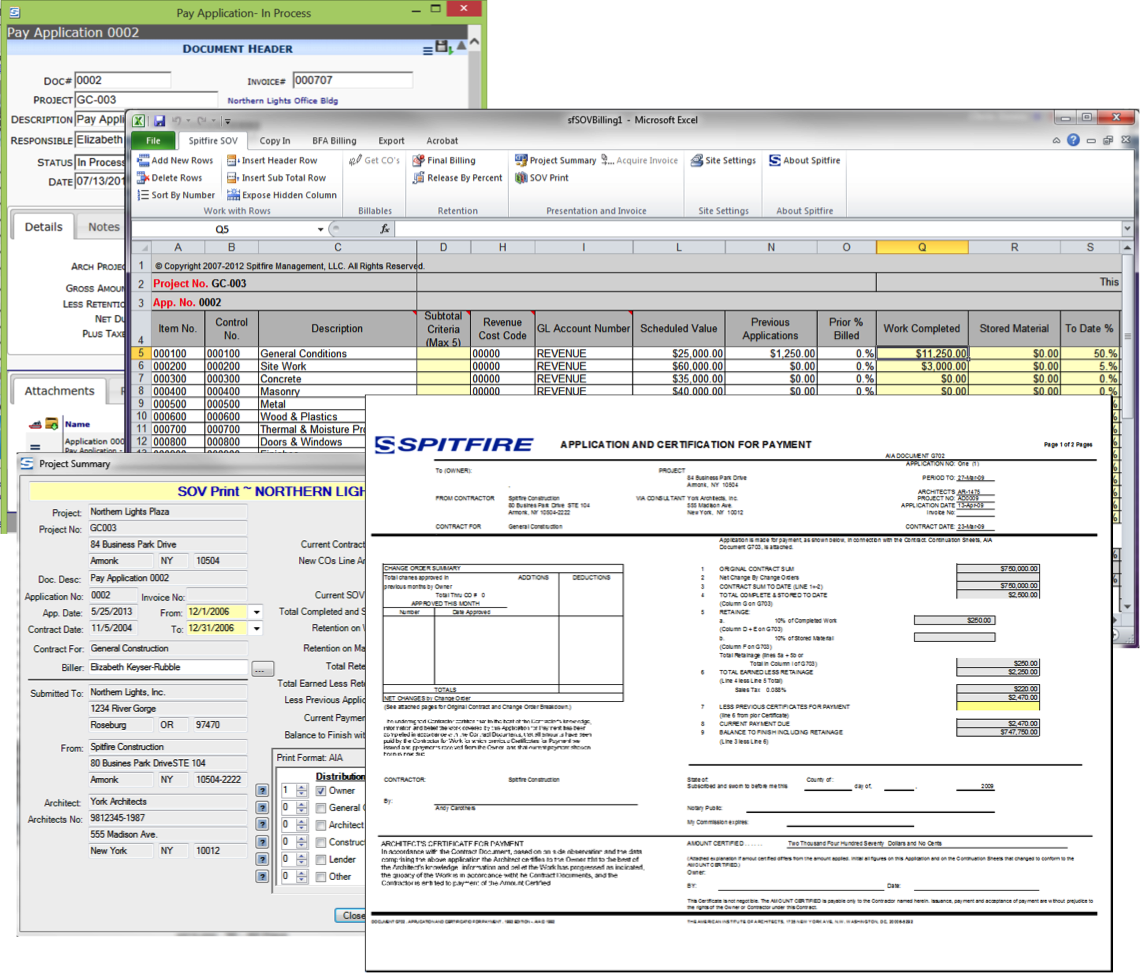The width and height of the screenshot is (1140, 973).
Task: Click the Lender copies spinner control
Action: pyautogui.click(x=302, y=859)
